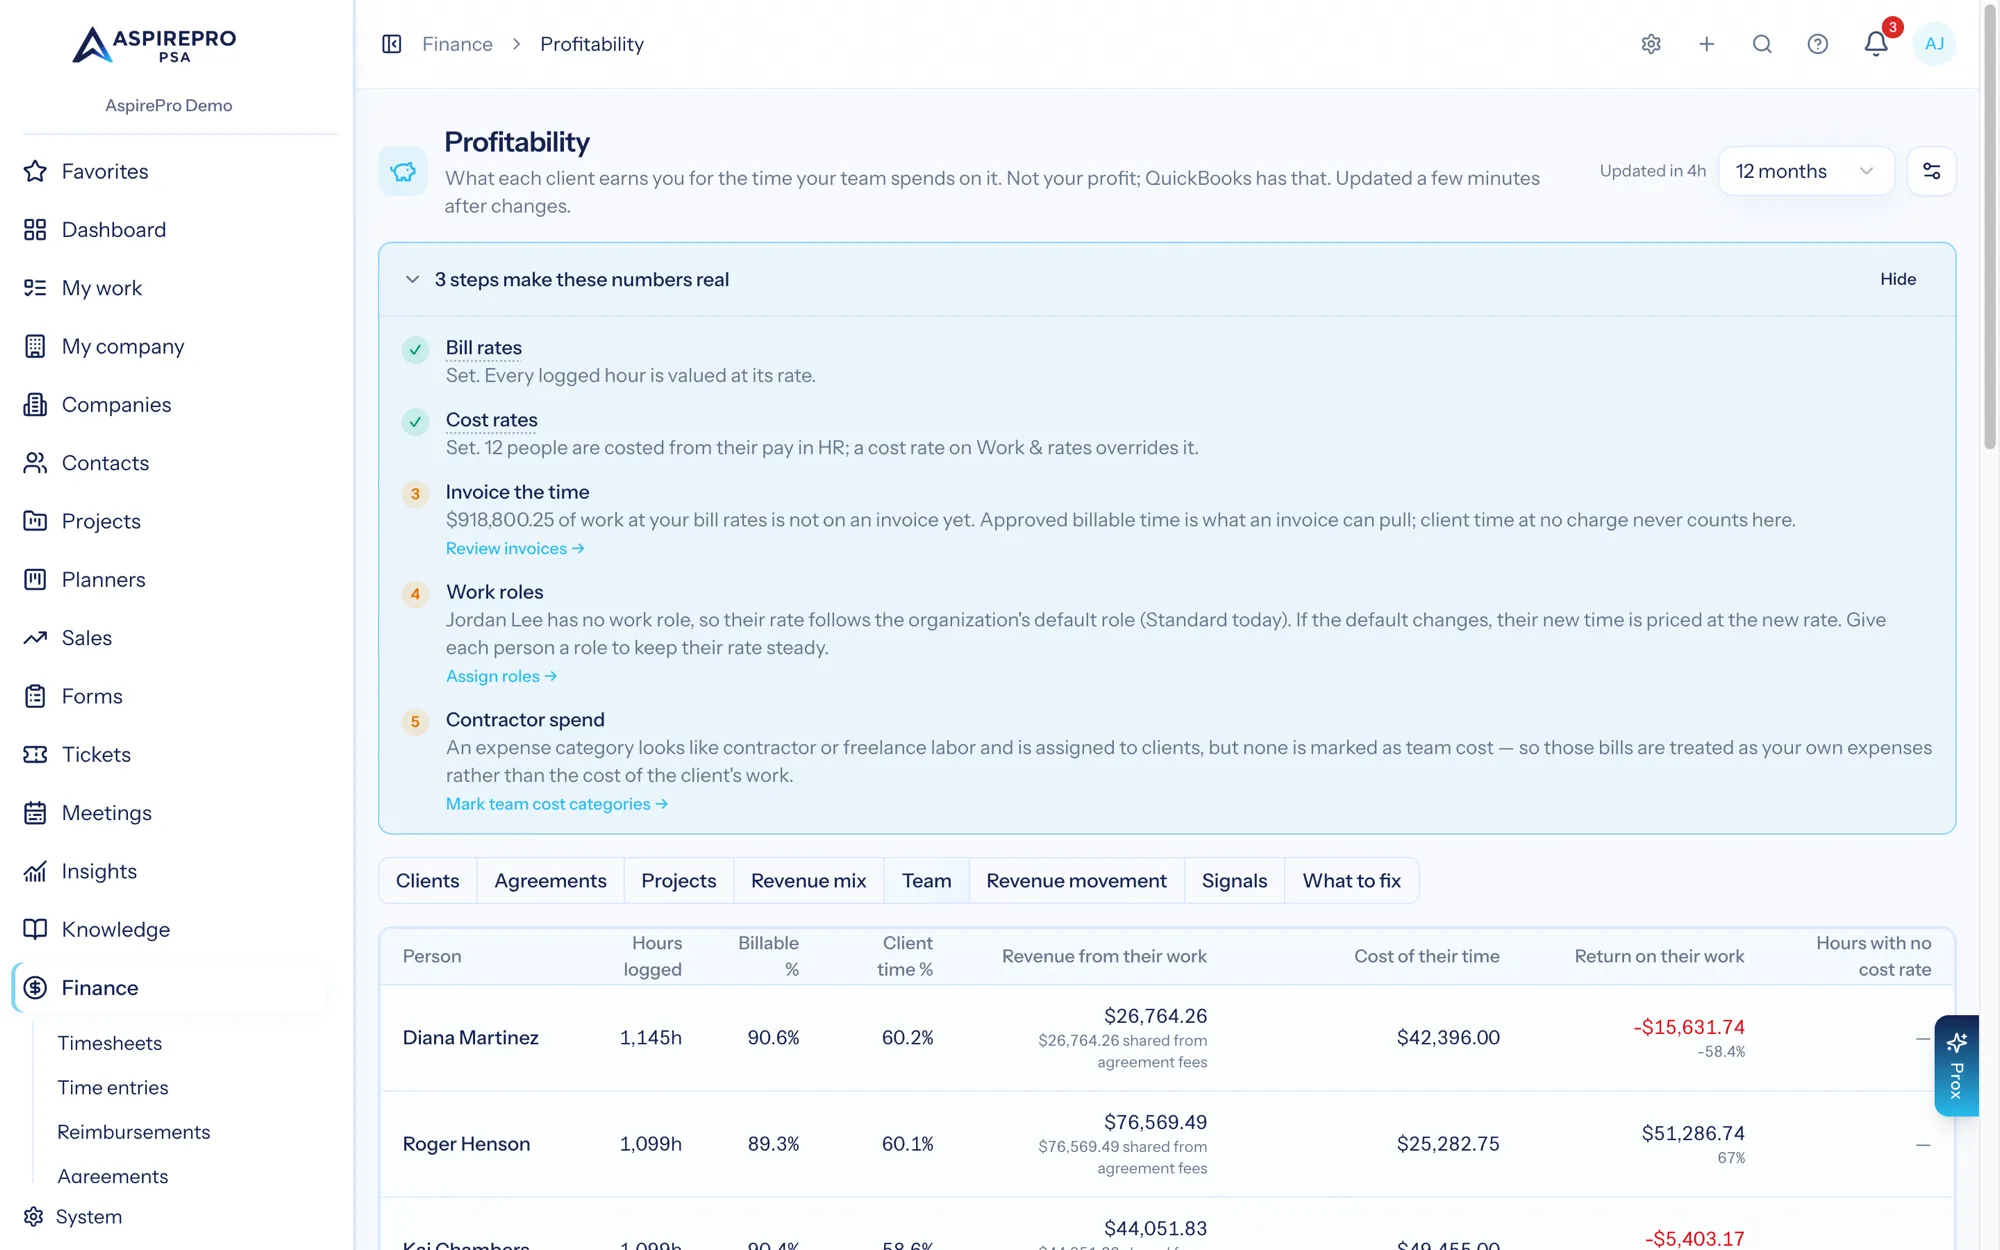Screen dimensions: 2000x1250
Task: Switch to the Agreements tab
Action: pos(550,881)
